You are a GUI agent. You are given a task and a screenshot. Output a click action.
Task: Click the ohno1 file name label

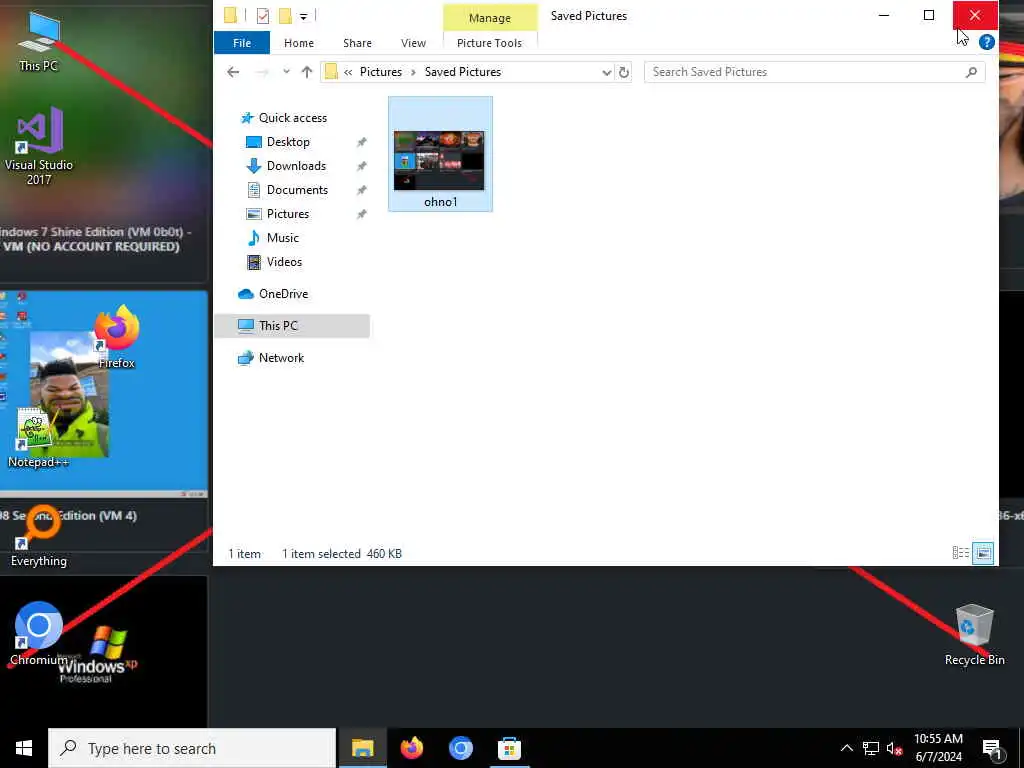pyautogui.click(x=441, y=202)
